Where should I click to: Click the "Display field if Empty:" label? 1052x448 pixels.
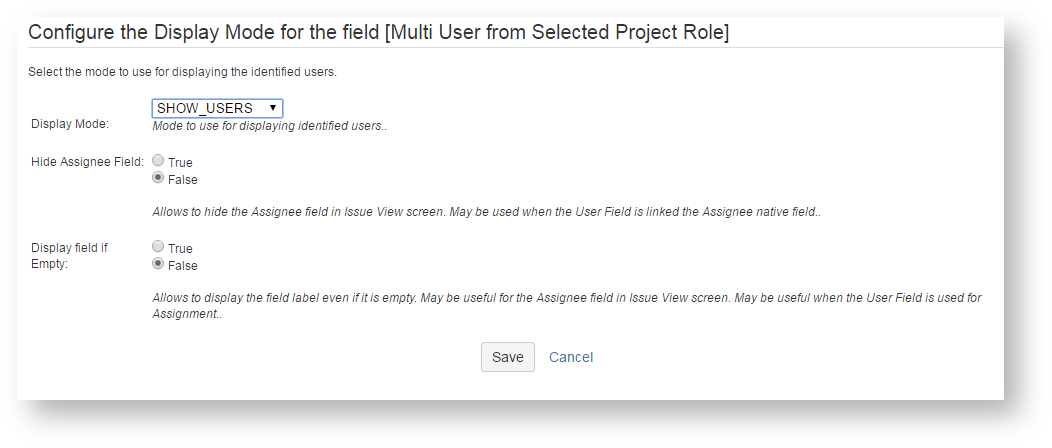70,256
